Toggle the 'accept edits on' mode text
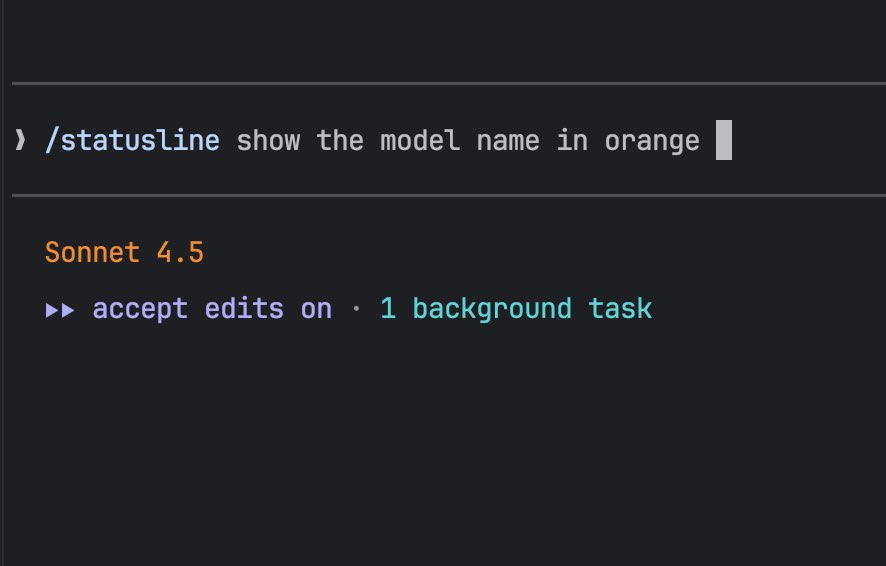Viewport: 886px width, 566px height. pyautogui.click(x=212, y=310)
